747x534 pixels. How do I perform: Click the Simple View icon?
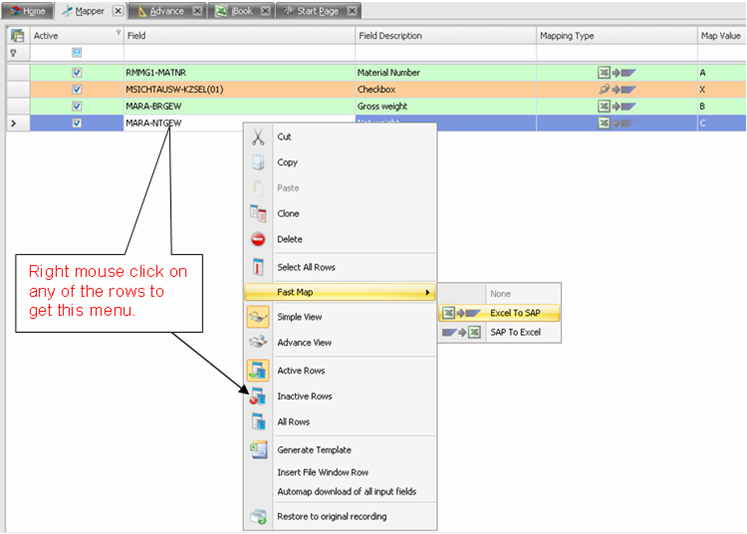(x=257, y=317)
